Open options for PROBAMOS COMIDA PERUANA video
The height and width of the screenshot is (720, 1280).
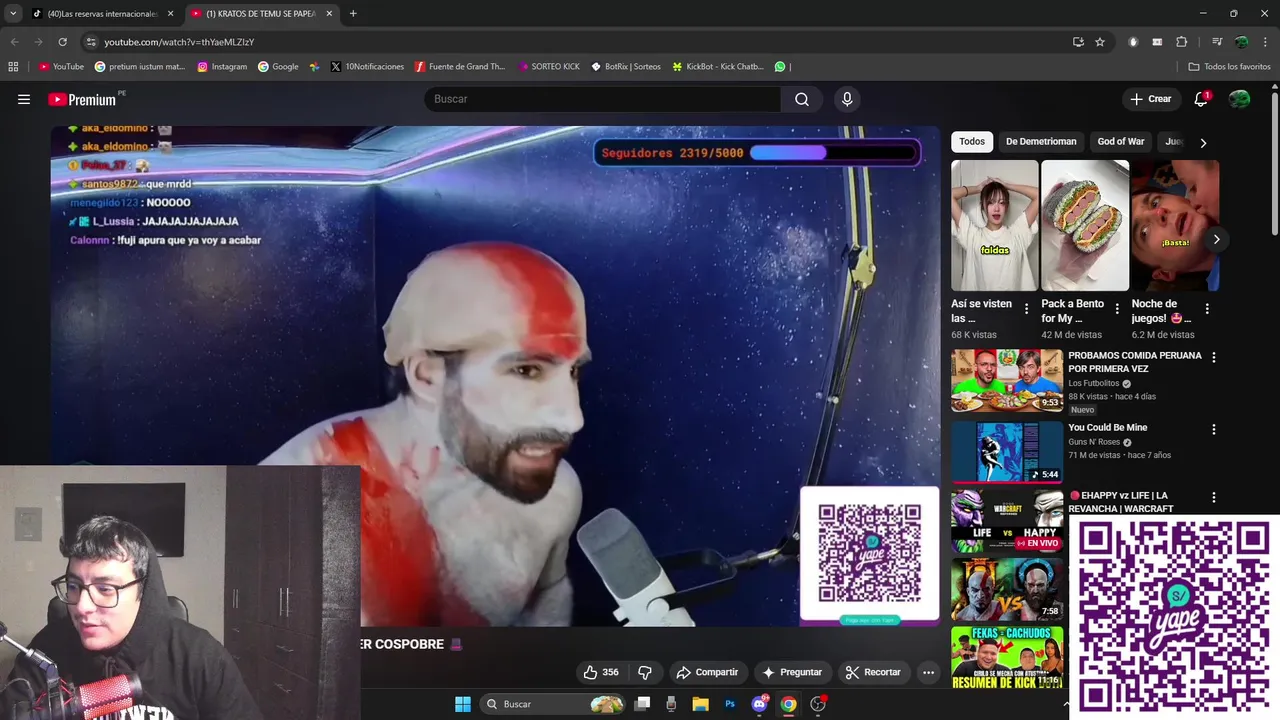pos(1214,357)
